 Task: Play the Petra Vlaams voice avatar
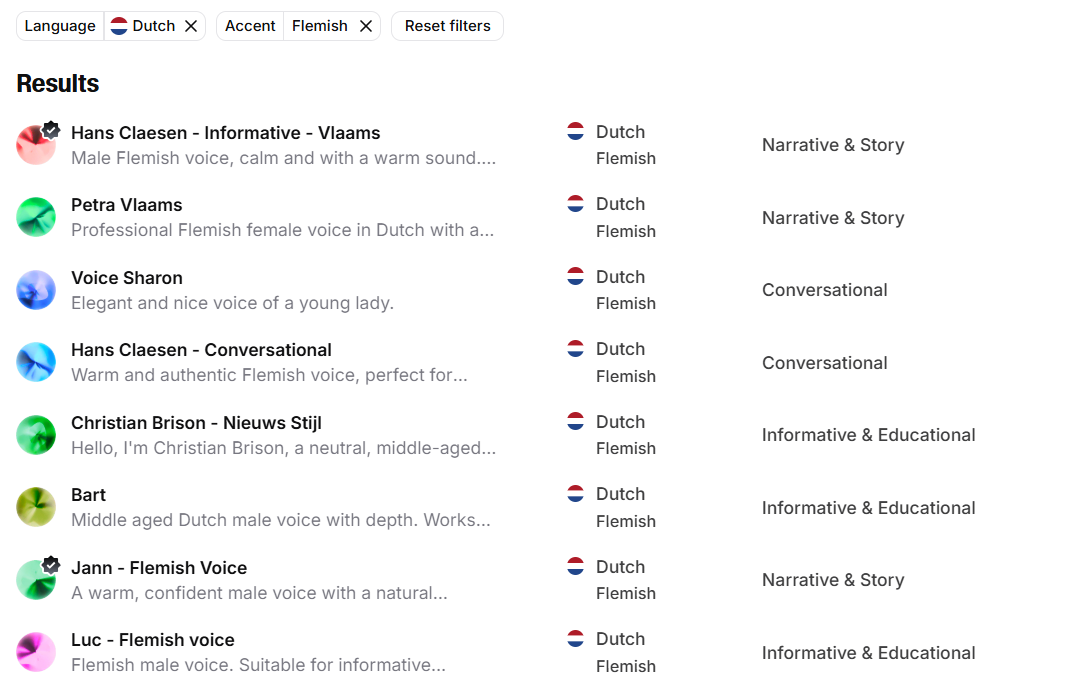pyautogui.click(x=36, y=217)
